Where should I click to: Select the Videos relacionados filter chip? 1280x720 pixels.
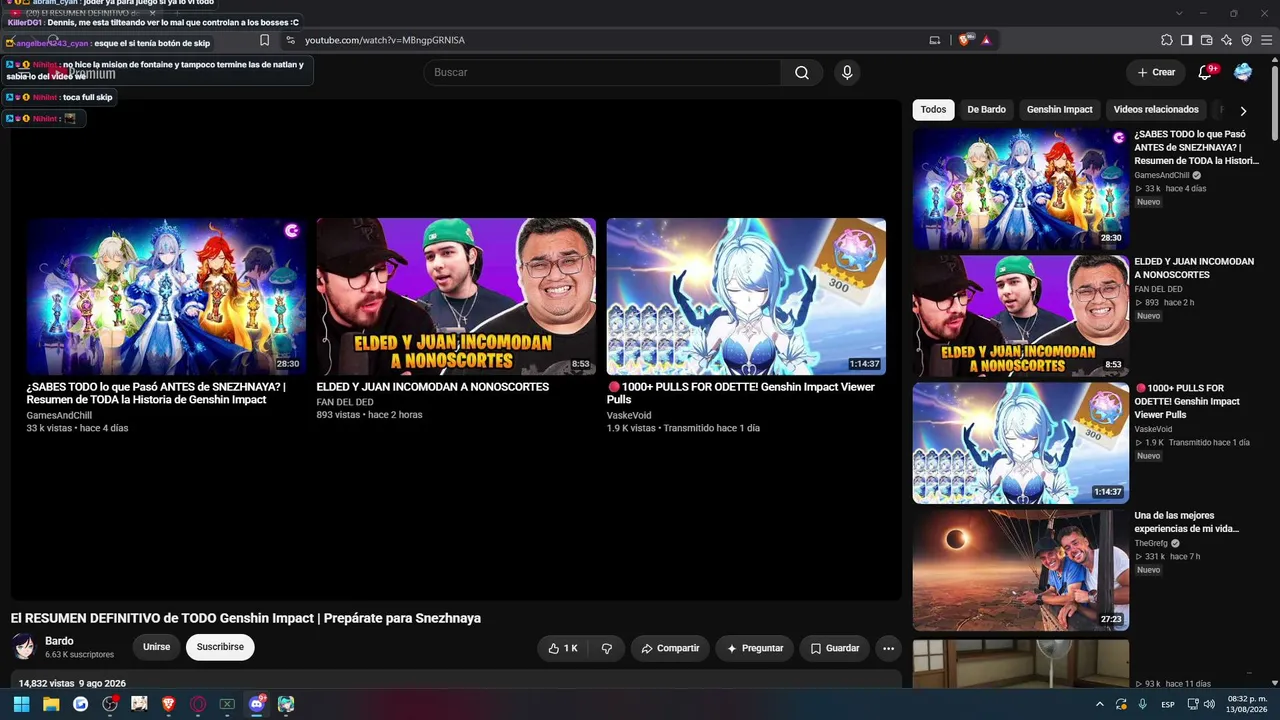pyautogui.click(x=1156, y=110)
